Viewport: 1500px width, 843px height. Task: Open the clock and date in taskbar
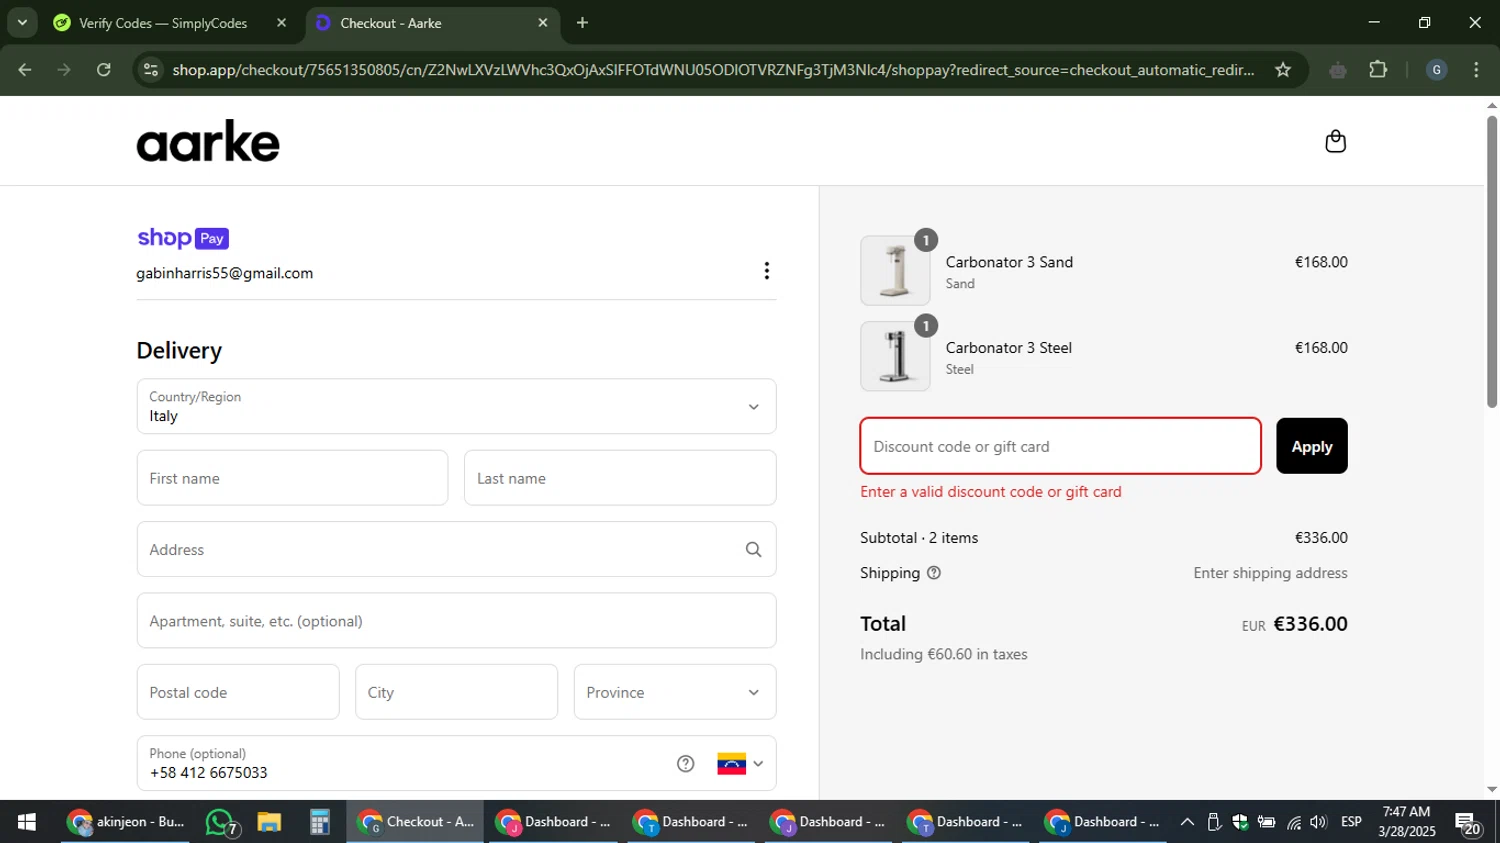pyautogui.click(x=1406, y=822)
